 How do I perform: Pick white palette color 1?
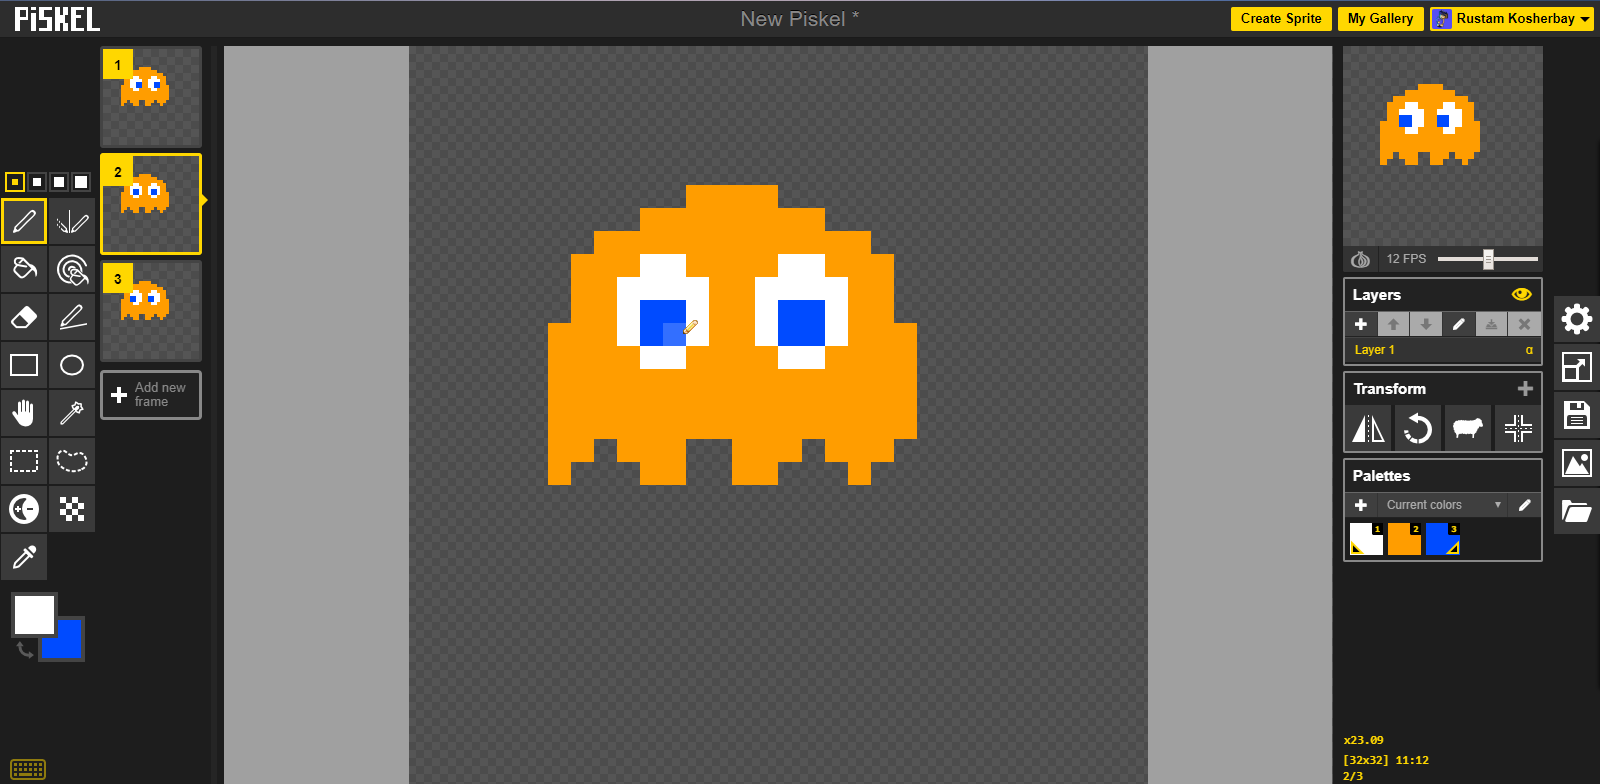[x=1366, y=539]
